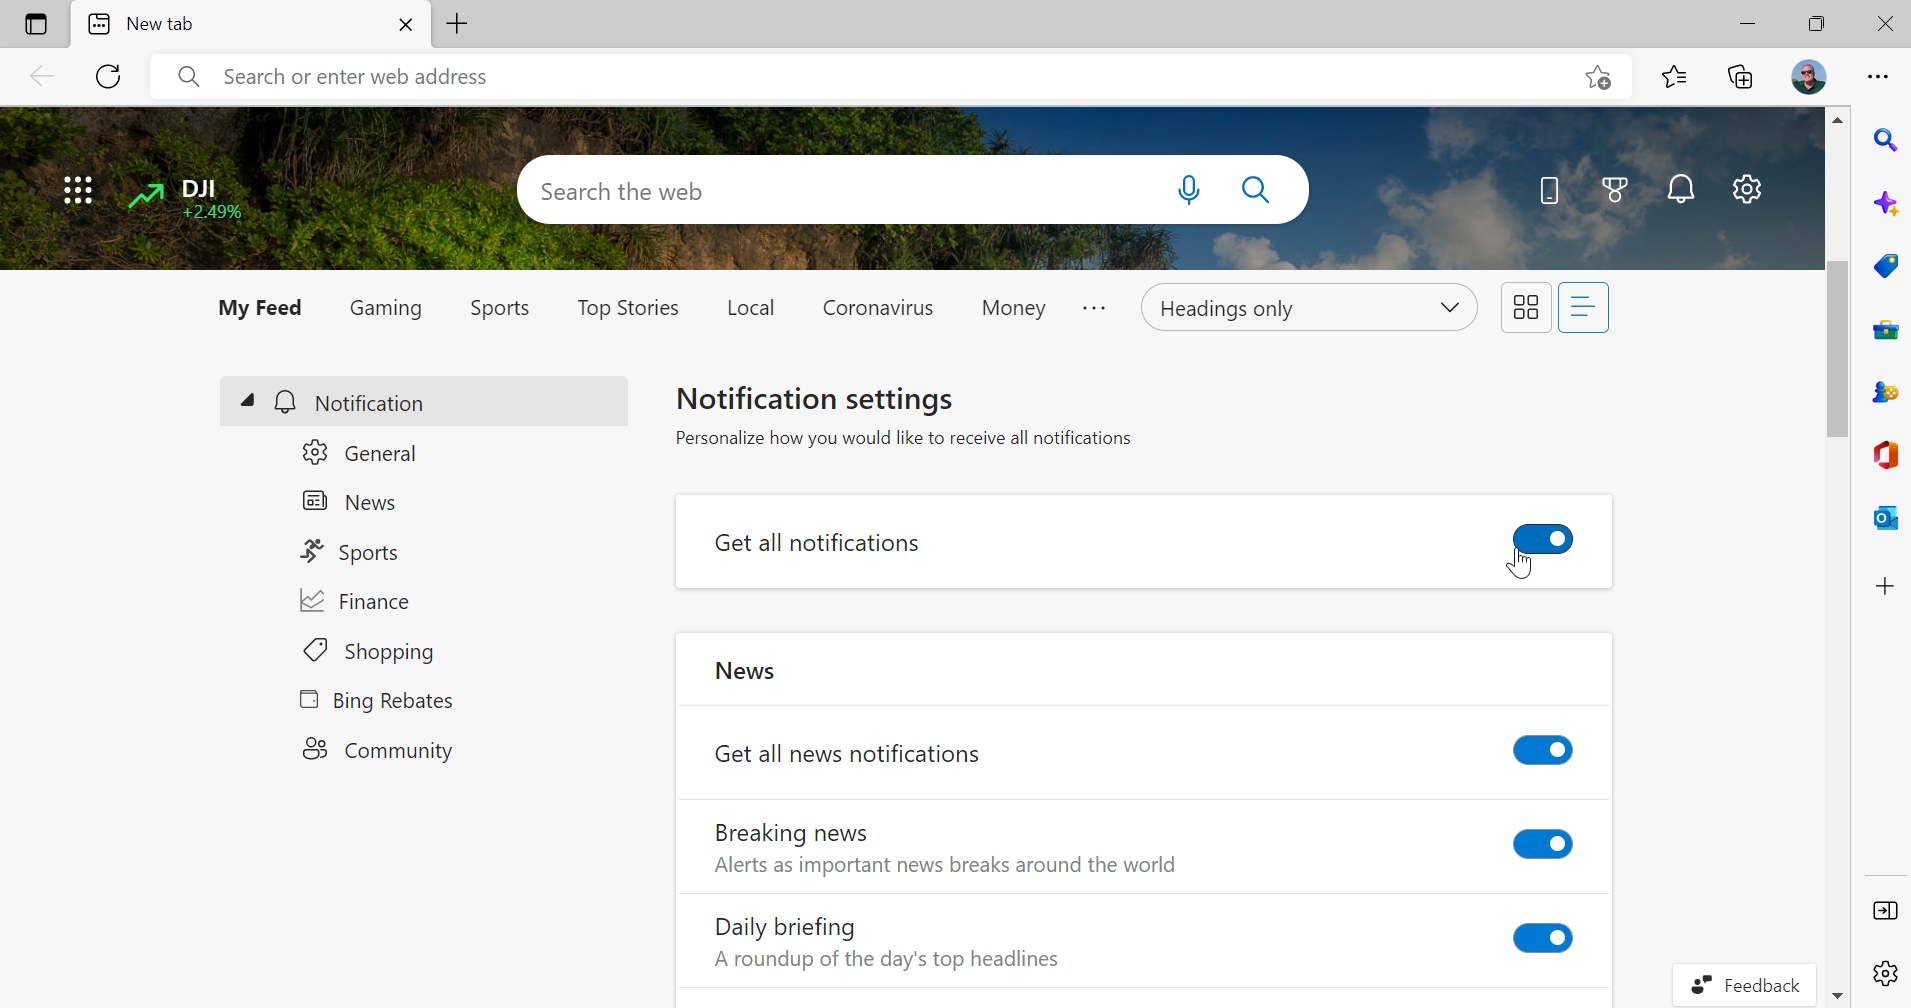
Task: Click the Copilot sparkle sidebar icon
Action: pos(1886,204)
